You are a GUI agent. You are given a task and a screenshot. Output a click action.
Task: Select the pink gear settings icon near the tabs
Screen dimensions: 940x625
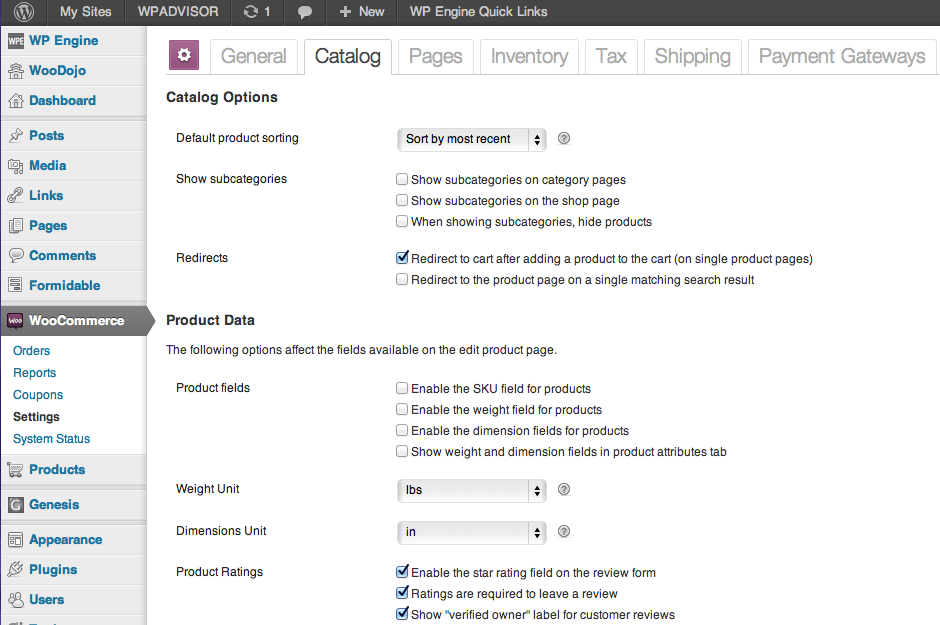click(184, 56)
